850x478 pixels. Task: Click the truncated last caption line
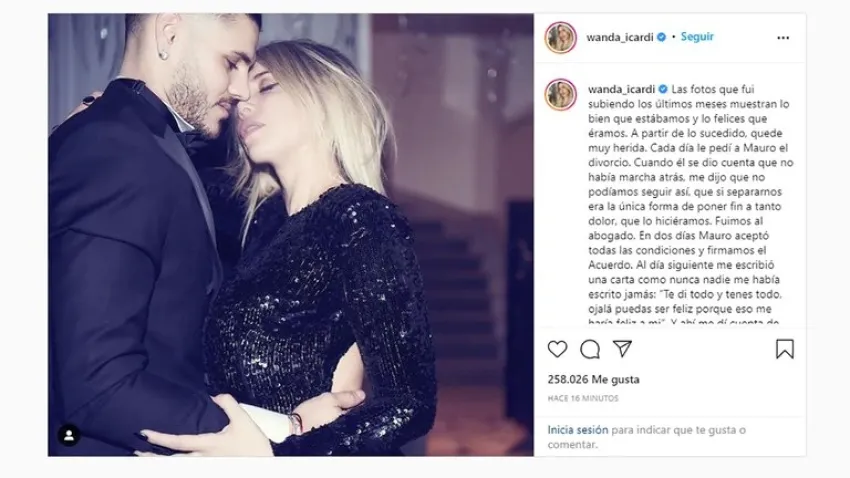(x=684, y=322)
